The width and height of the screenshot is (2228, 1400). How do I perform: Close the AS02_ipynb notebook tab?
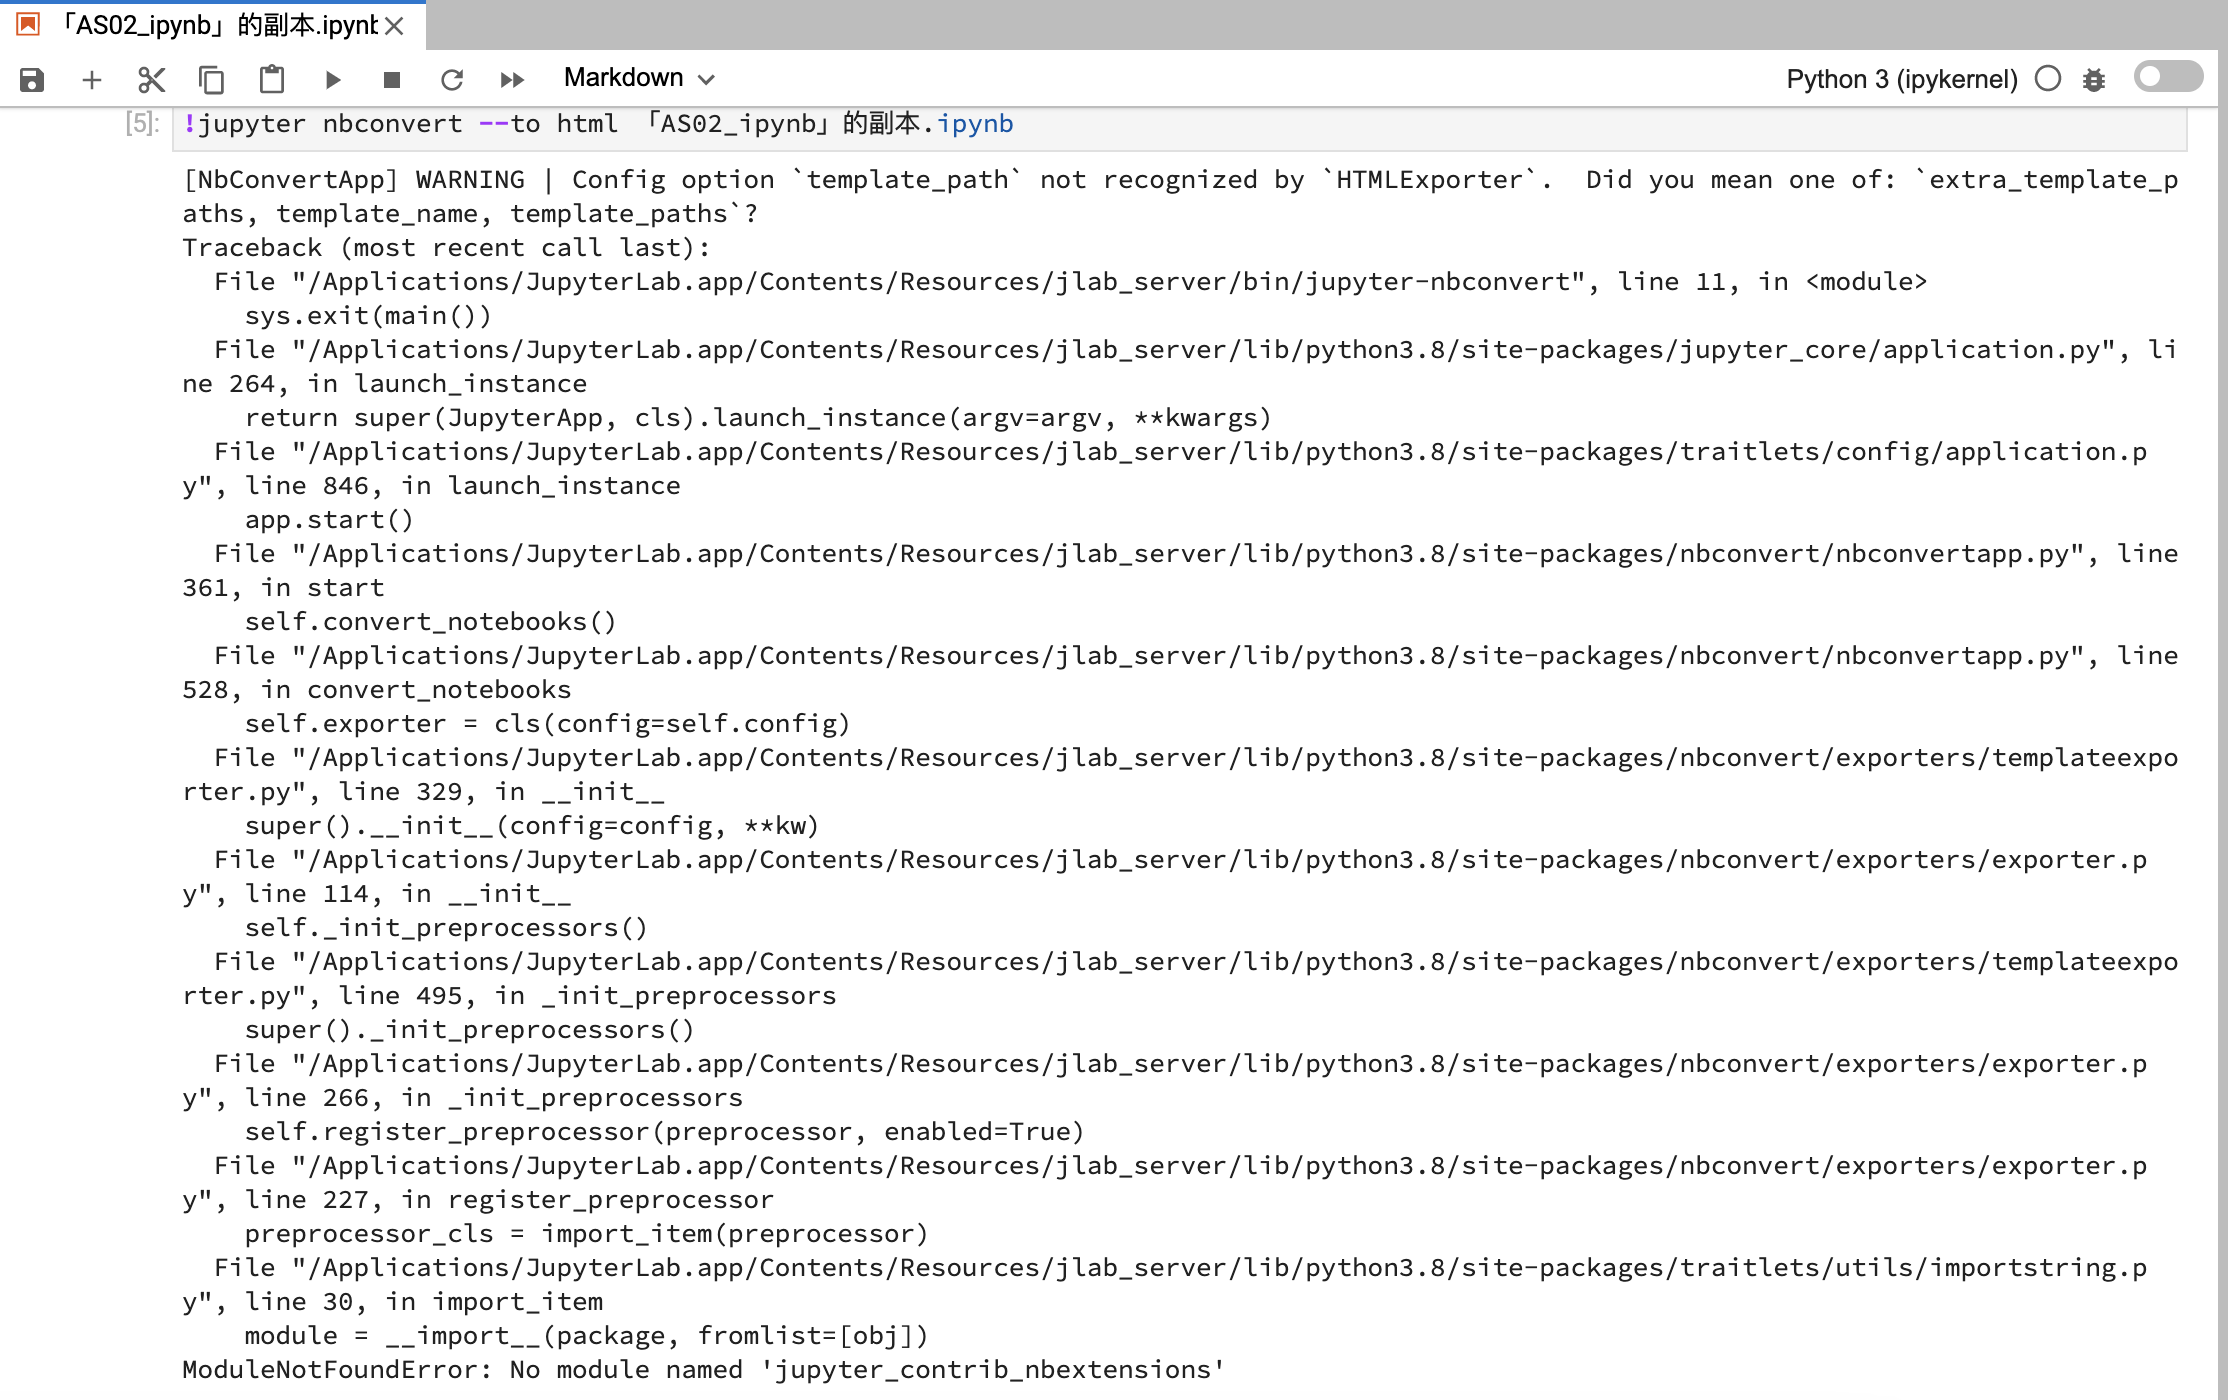pos(395,26)
